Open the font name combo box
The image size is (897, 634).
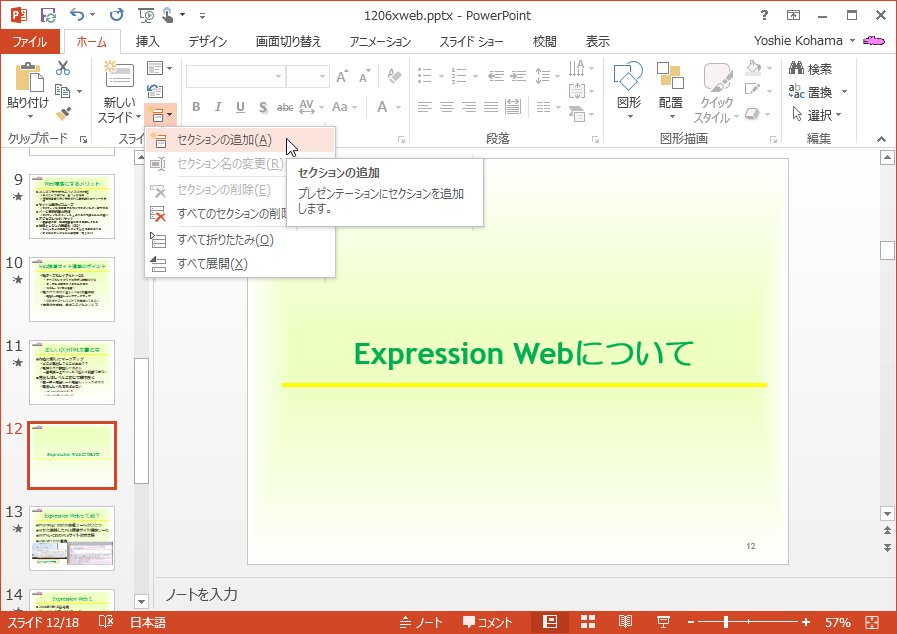[x=236, y=76]
